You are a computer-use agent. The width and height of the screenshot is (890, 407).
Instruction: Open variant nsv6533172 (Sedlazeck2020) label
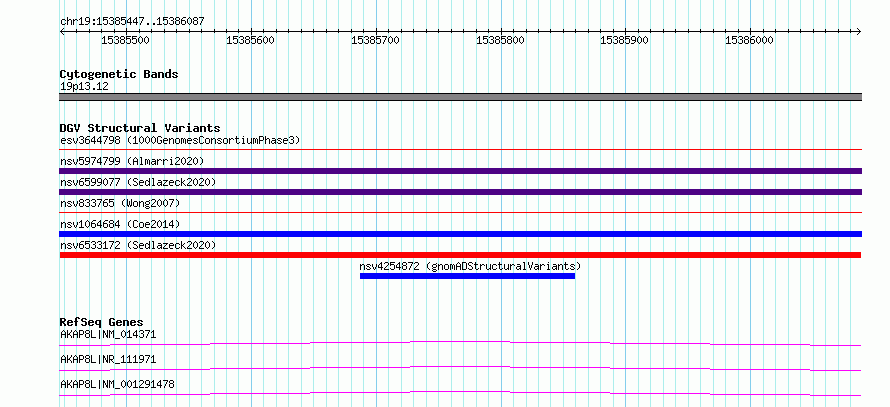click(x=138, y=245)
